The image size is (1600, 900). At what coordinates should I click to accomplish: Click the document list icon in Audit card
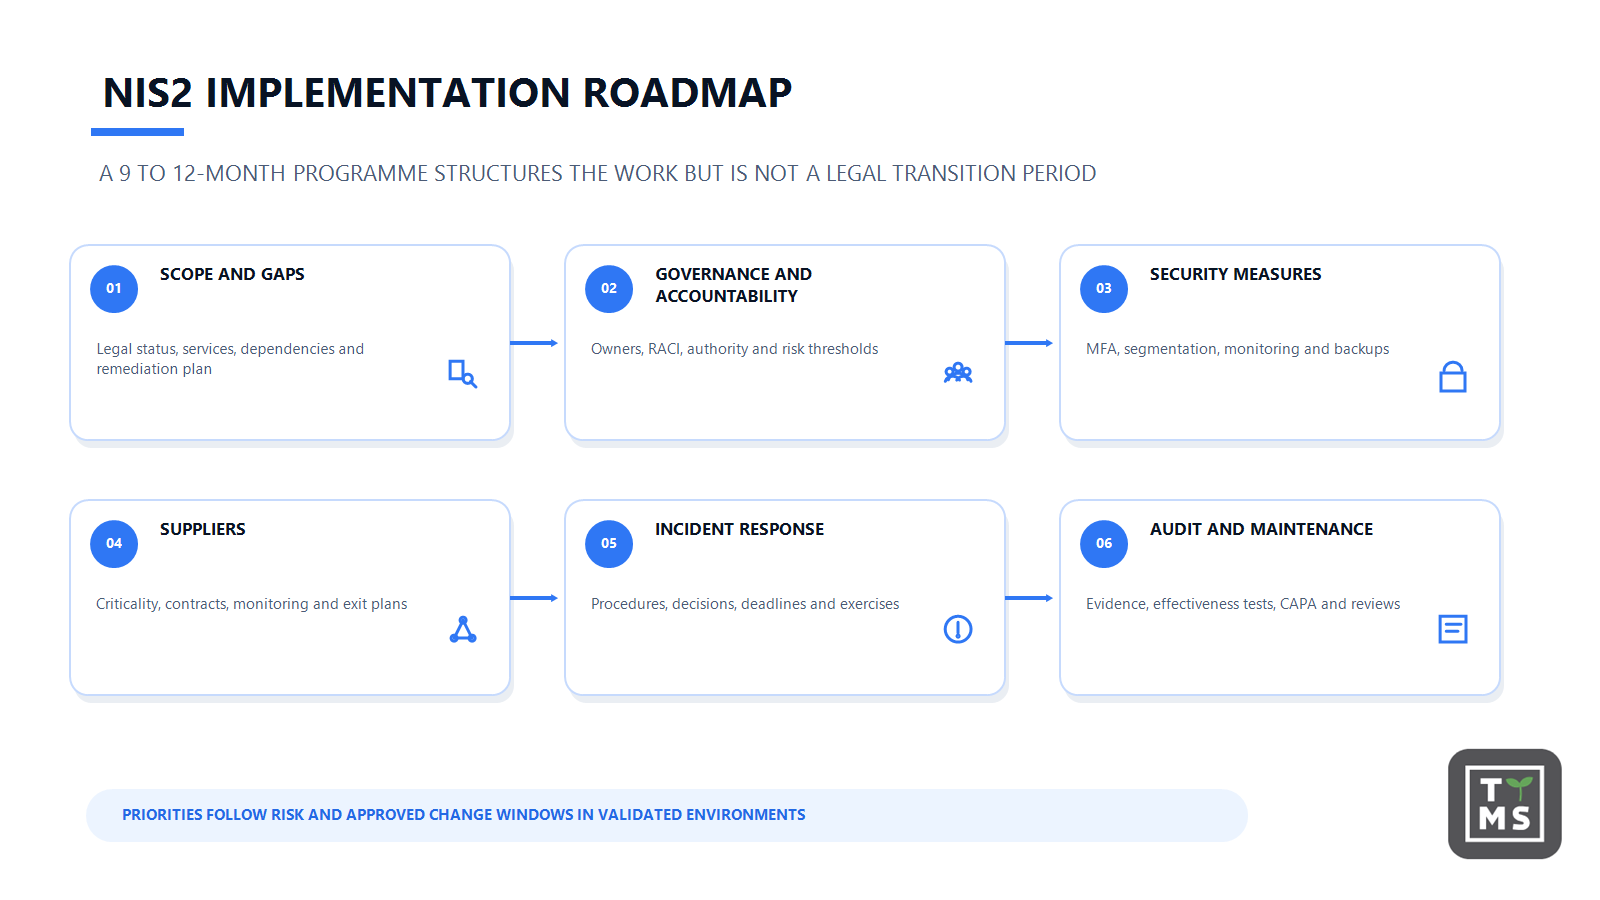tap(1453, 629)
